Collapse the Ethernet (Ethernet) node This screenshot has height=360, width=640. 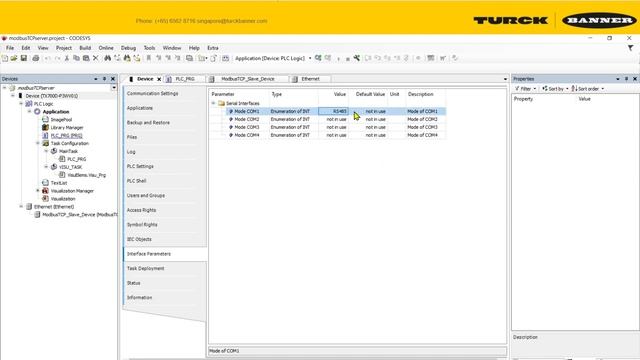21,207
